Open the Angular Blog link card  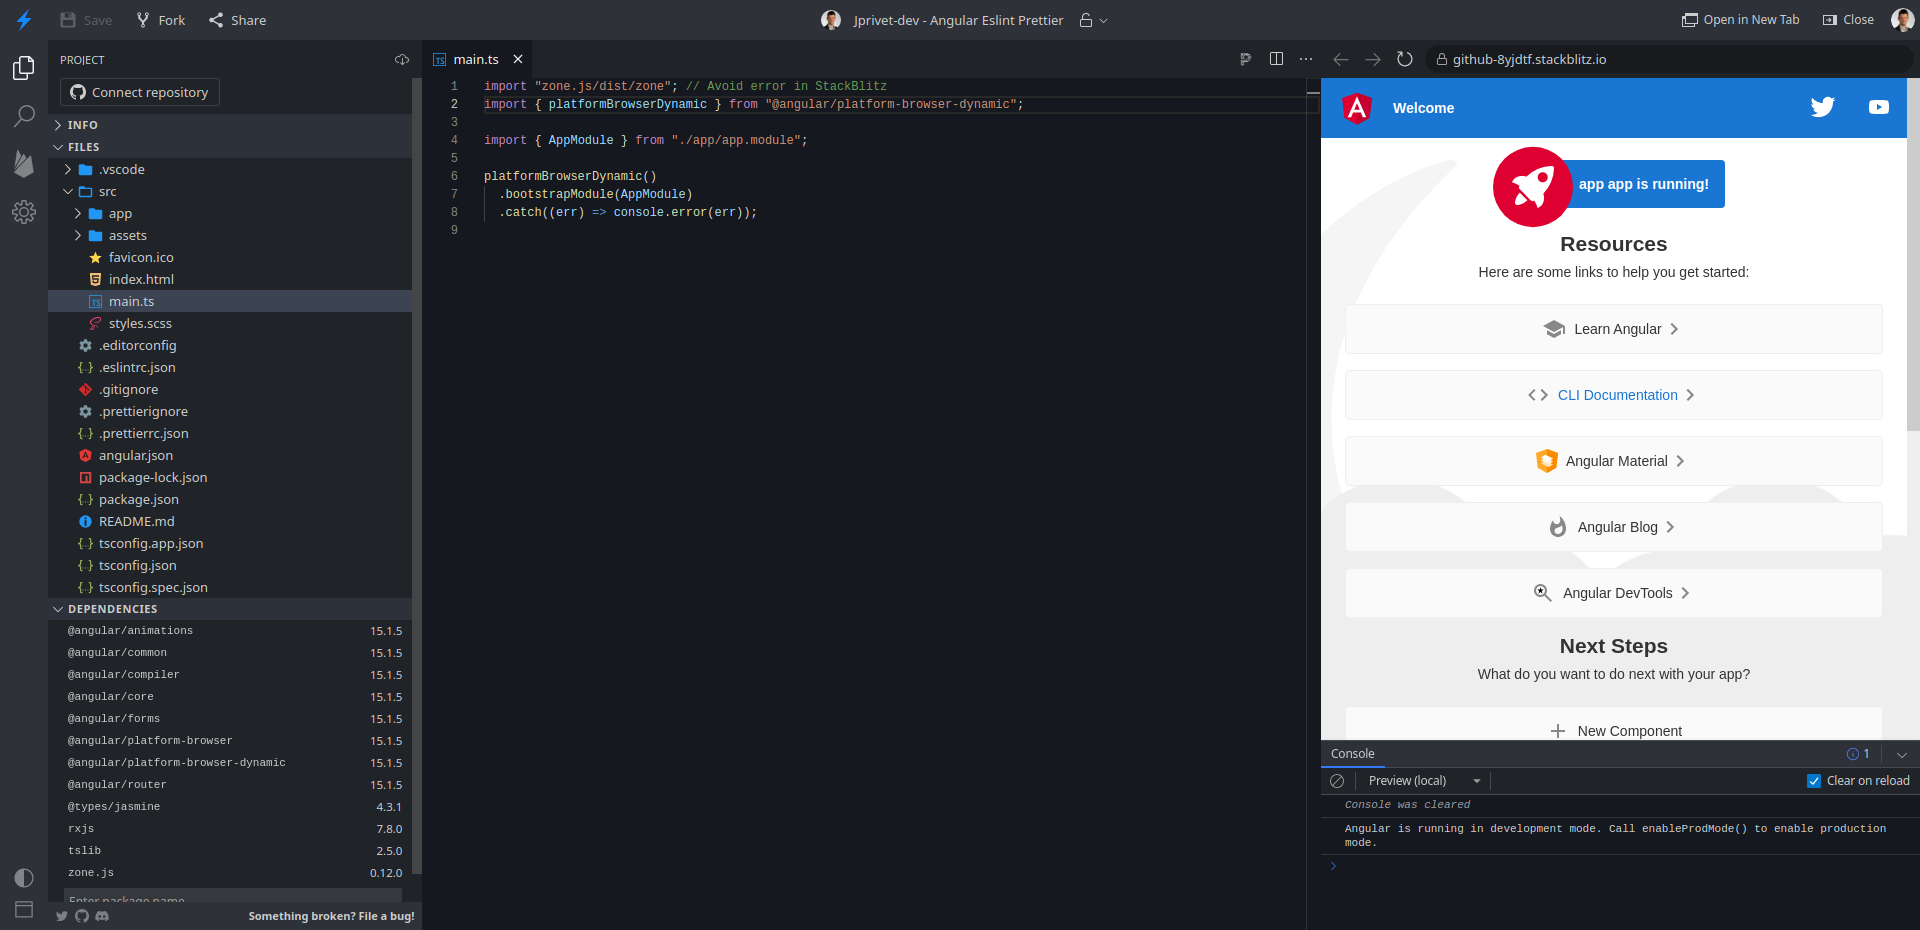(x=1613, y=527)
